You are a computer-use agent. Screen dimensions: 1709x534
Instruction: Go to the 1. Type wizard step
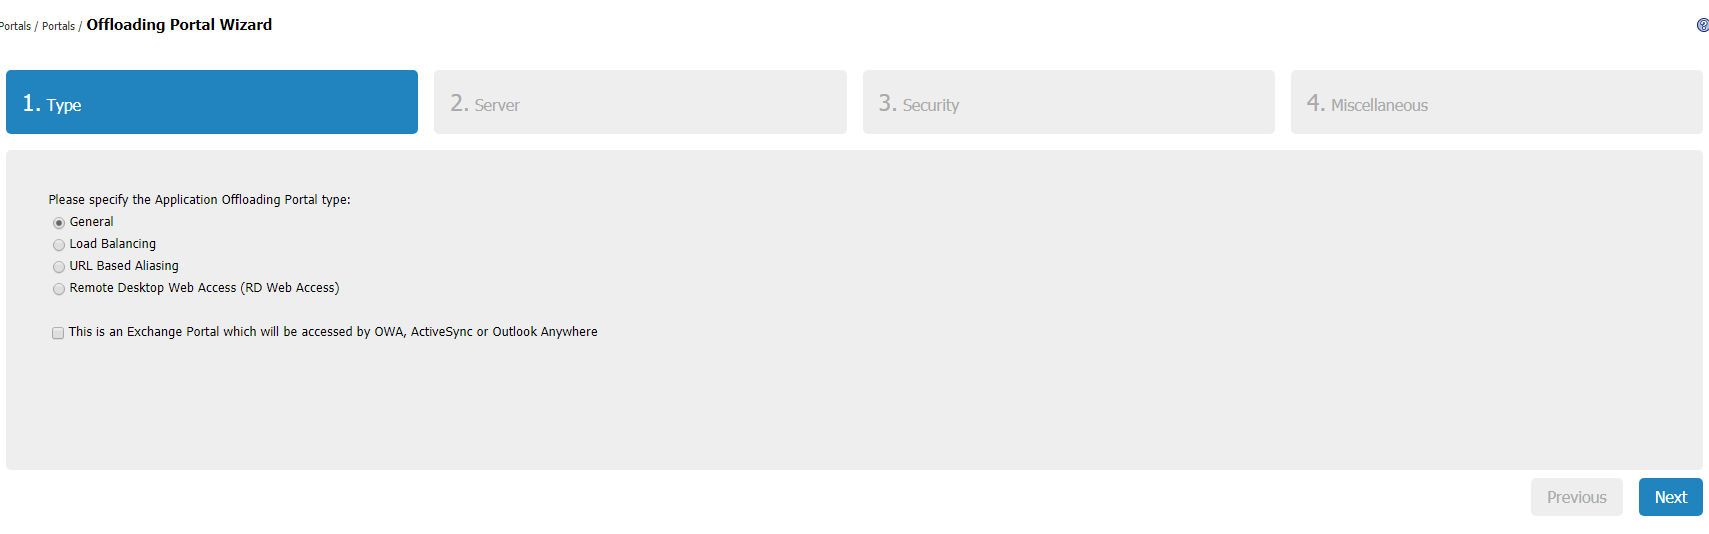point(212,102)
